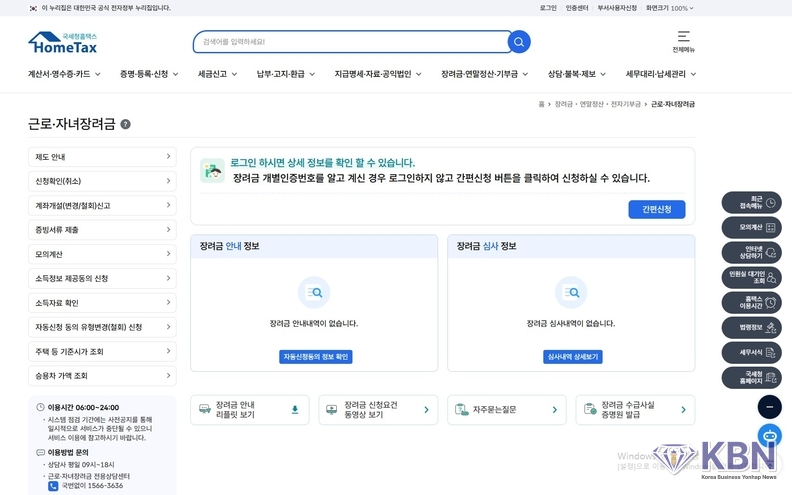This screenshot has height=495, width=792.
Task: Expand 화면크기 100% dropdown
Action: click(669, 8)
